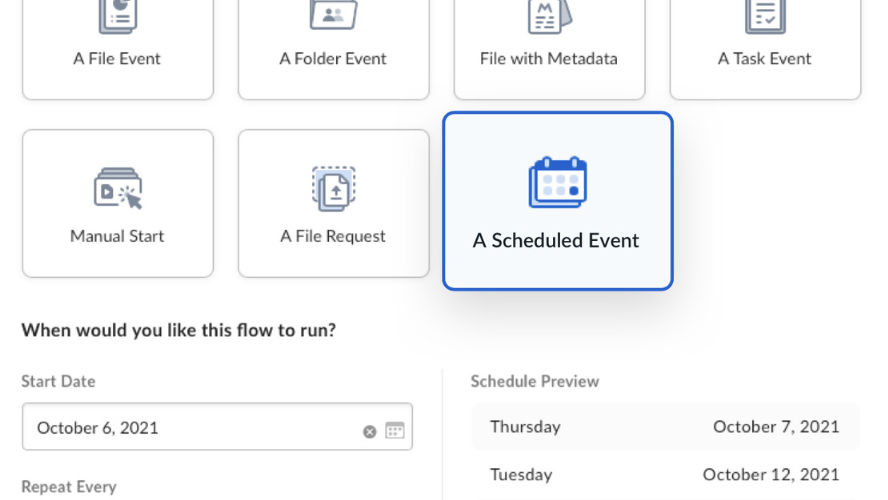888x500 pixels.
Task: Click the Manual Start cursor icon
Action: [118, 189]
